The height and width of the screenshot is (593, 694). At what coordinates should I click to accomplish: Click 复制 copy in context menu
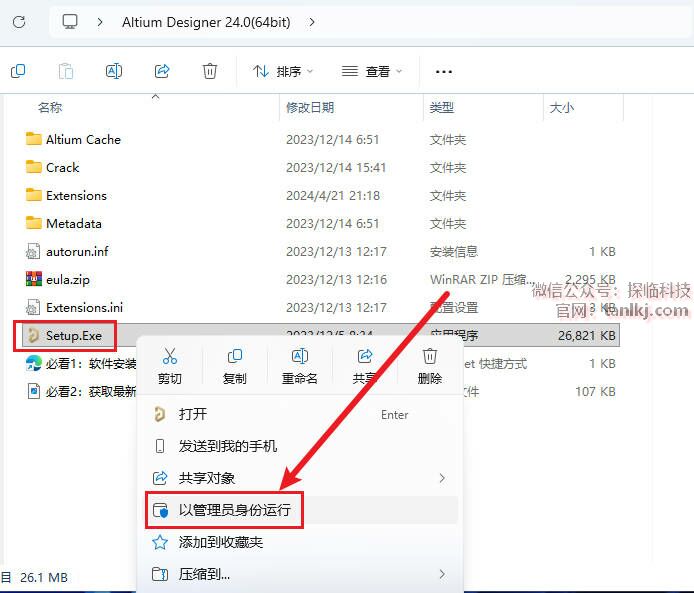235,366
